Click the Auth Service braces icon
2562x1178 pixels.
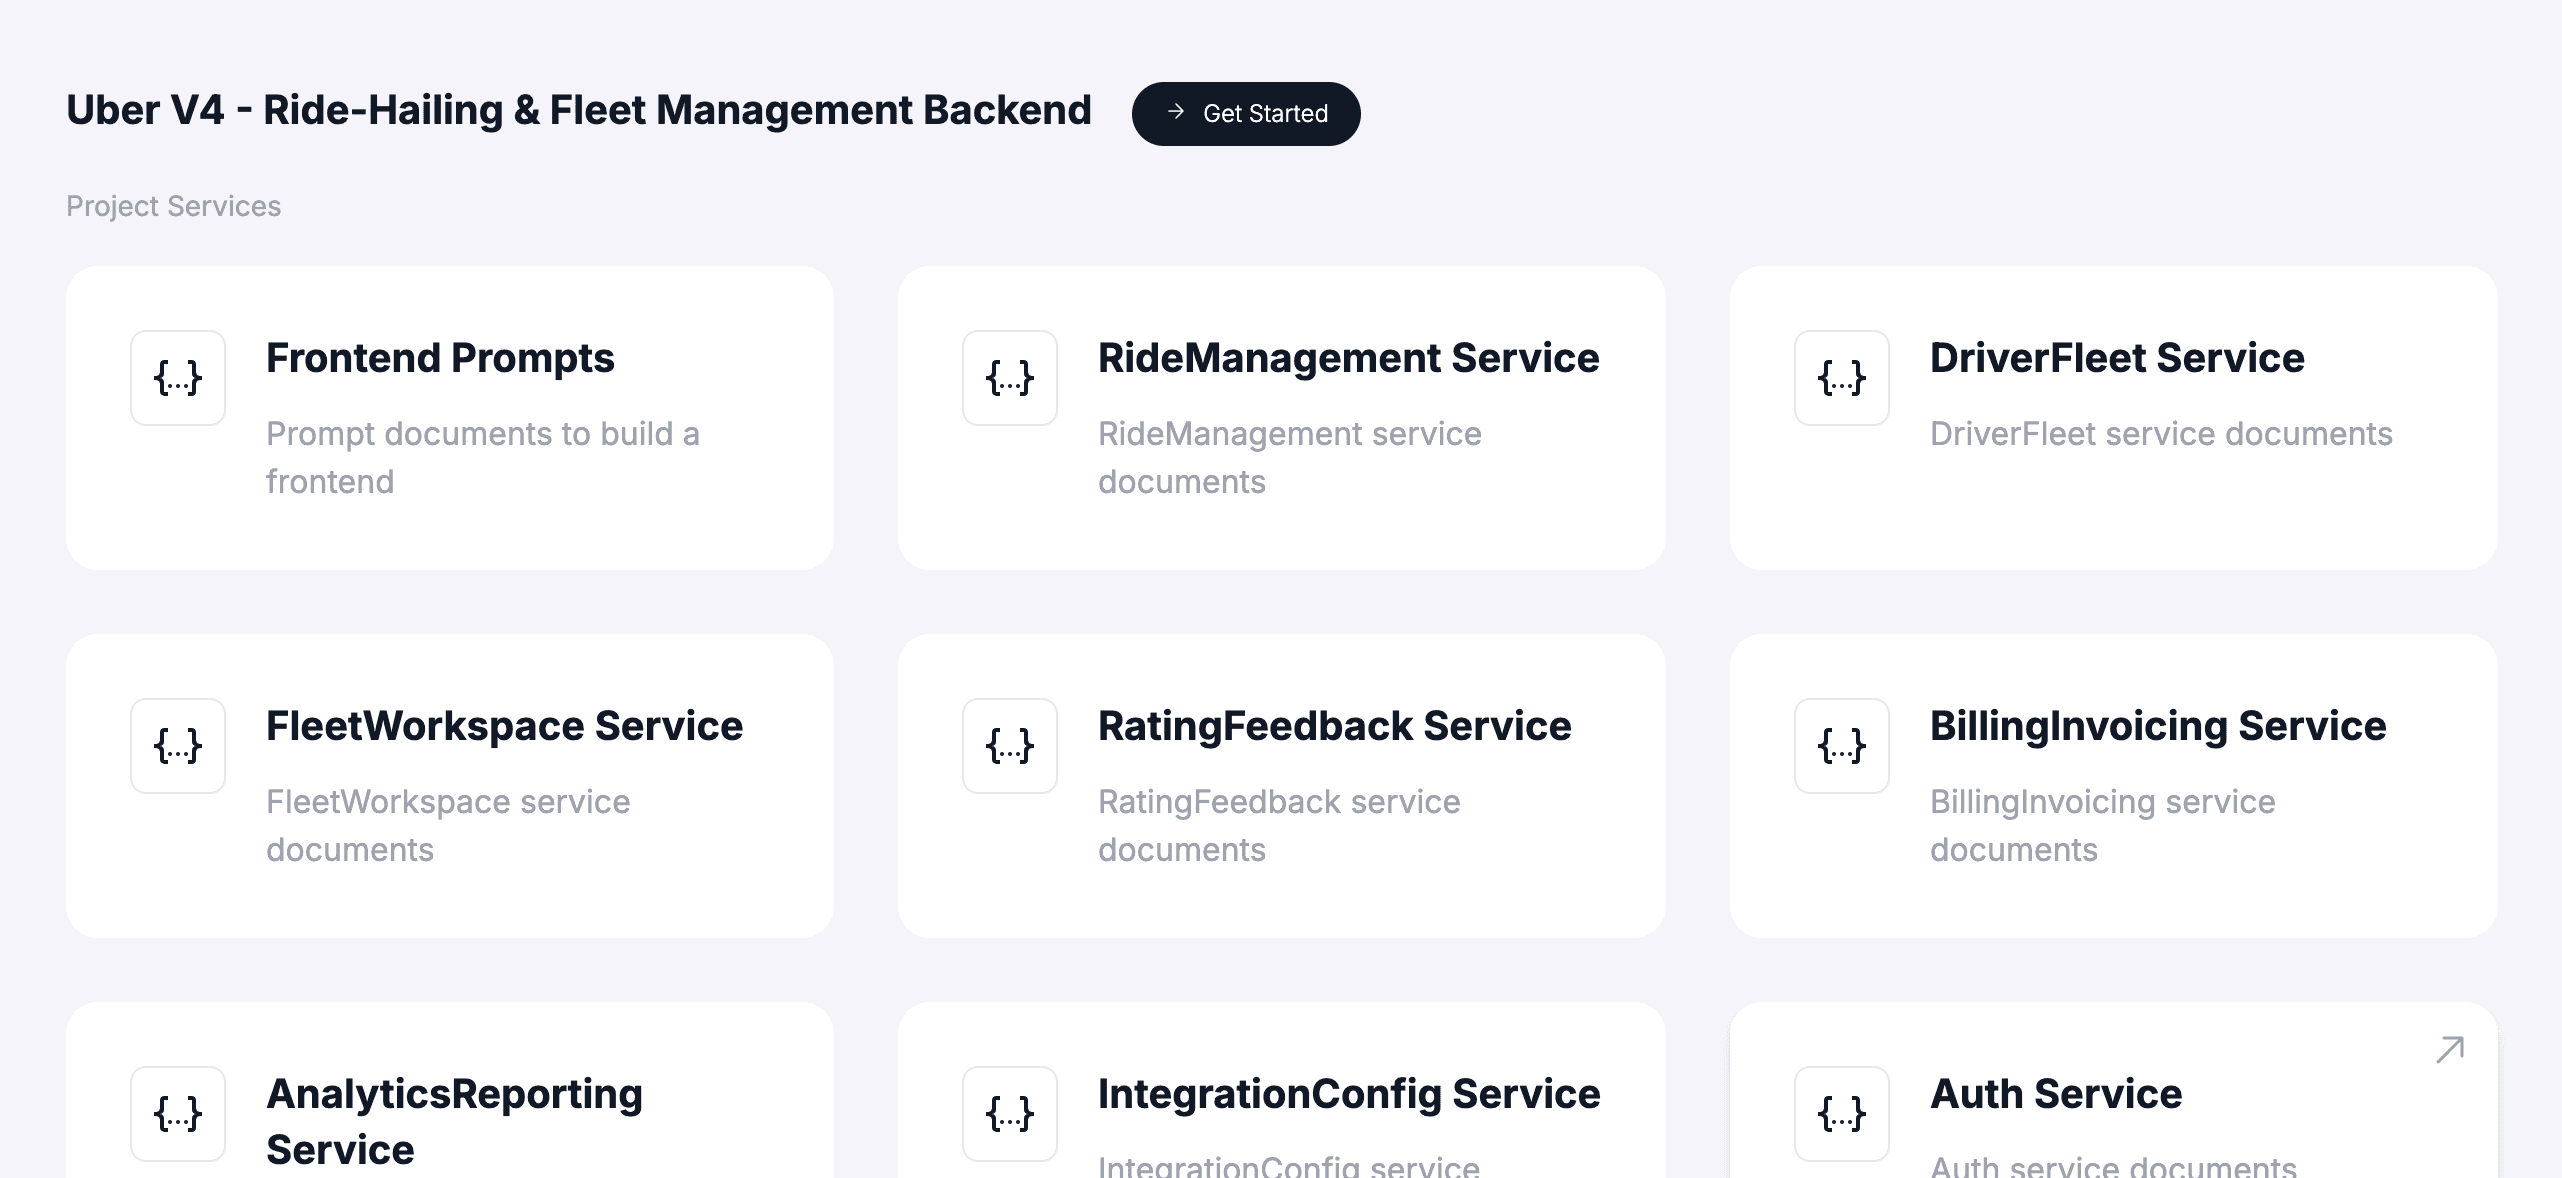pos(1842,1114)
